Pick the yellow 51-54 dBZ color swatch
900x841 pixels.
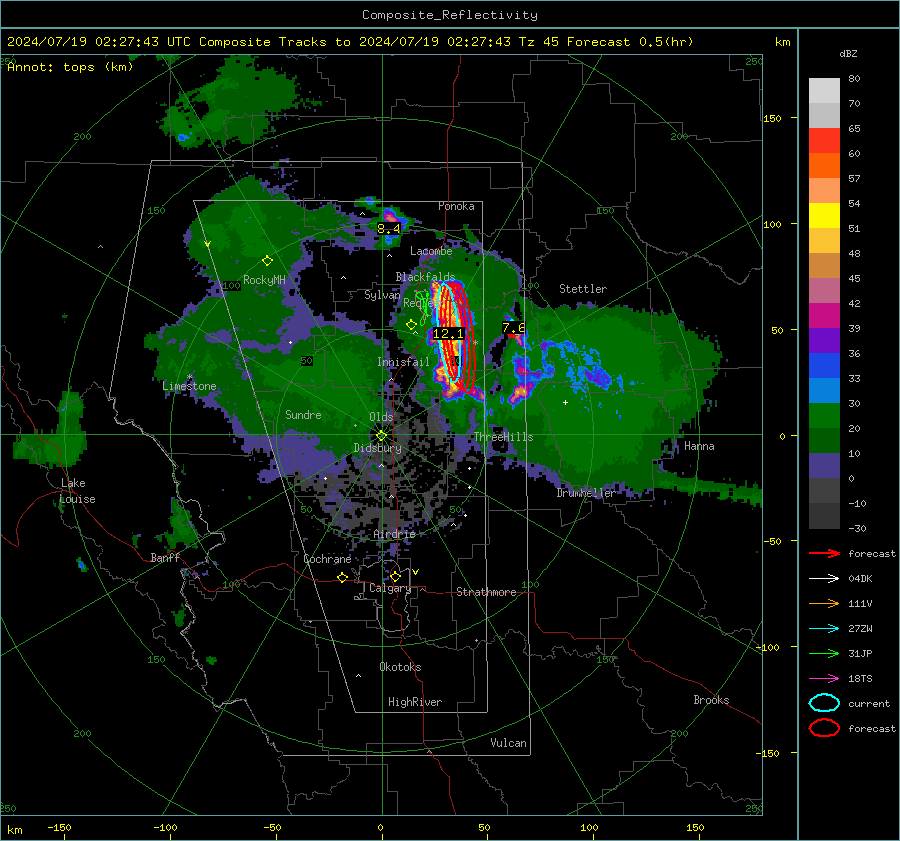tap(824, 216)
